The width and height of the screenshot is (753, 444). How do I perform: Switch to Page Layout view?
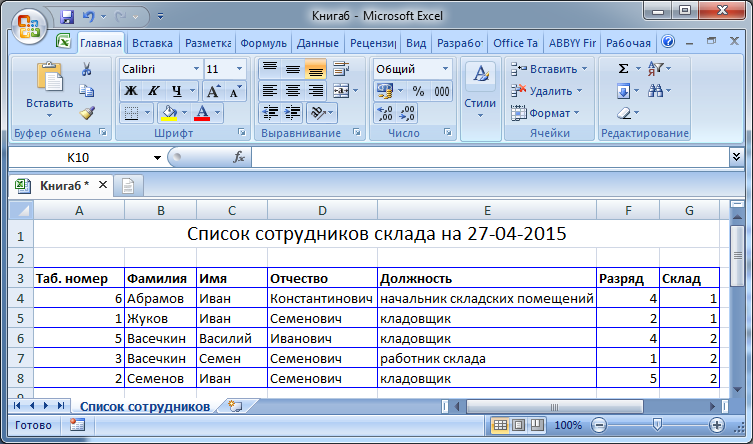519,425
